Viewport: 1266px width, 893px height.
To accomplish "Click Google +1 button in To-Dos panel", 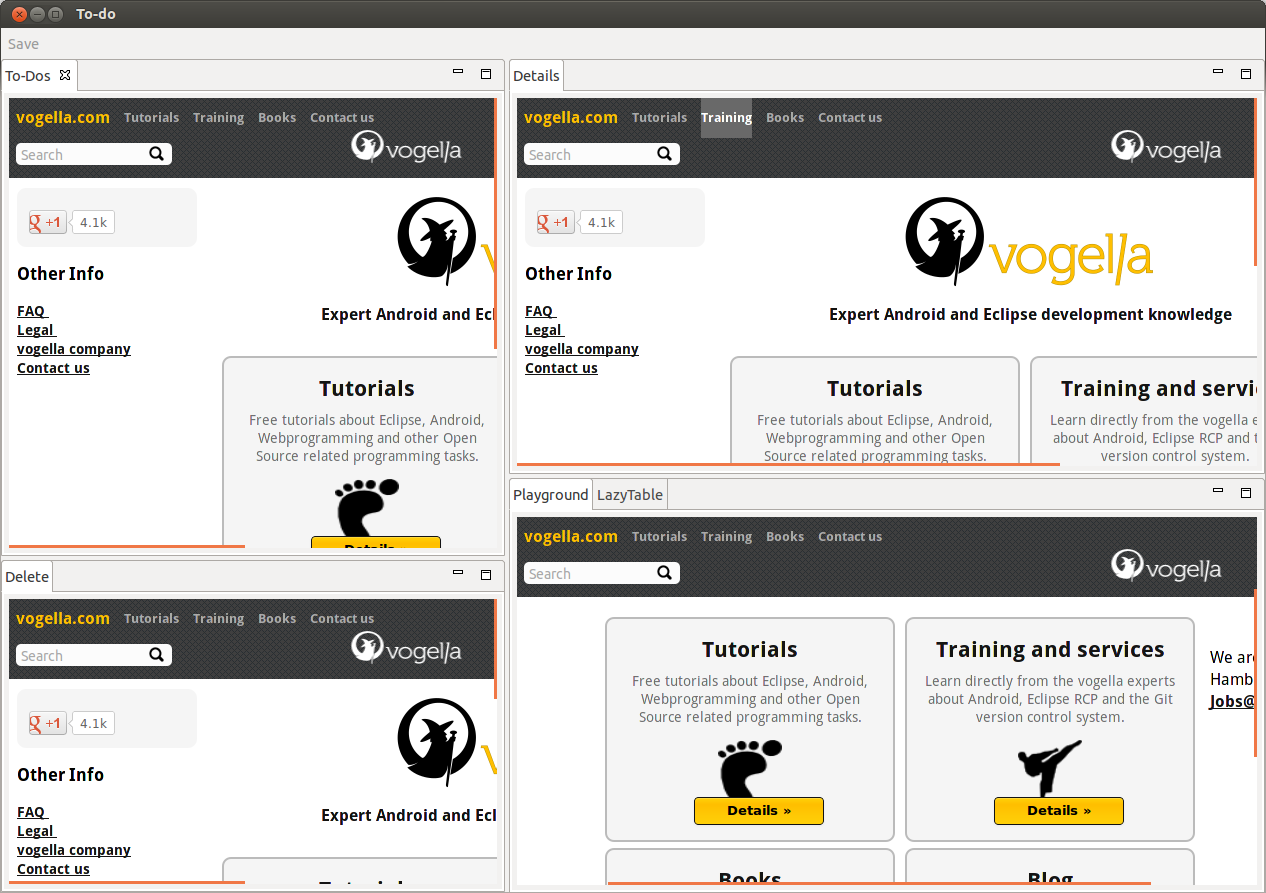I will point(48,222).
